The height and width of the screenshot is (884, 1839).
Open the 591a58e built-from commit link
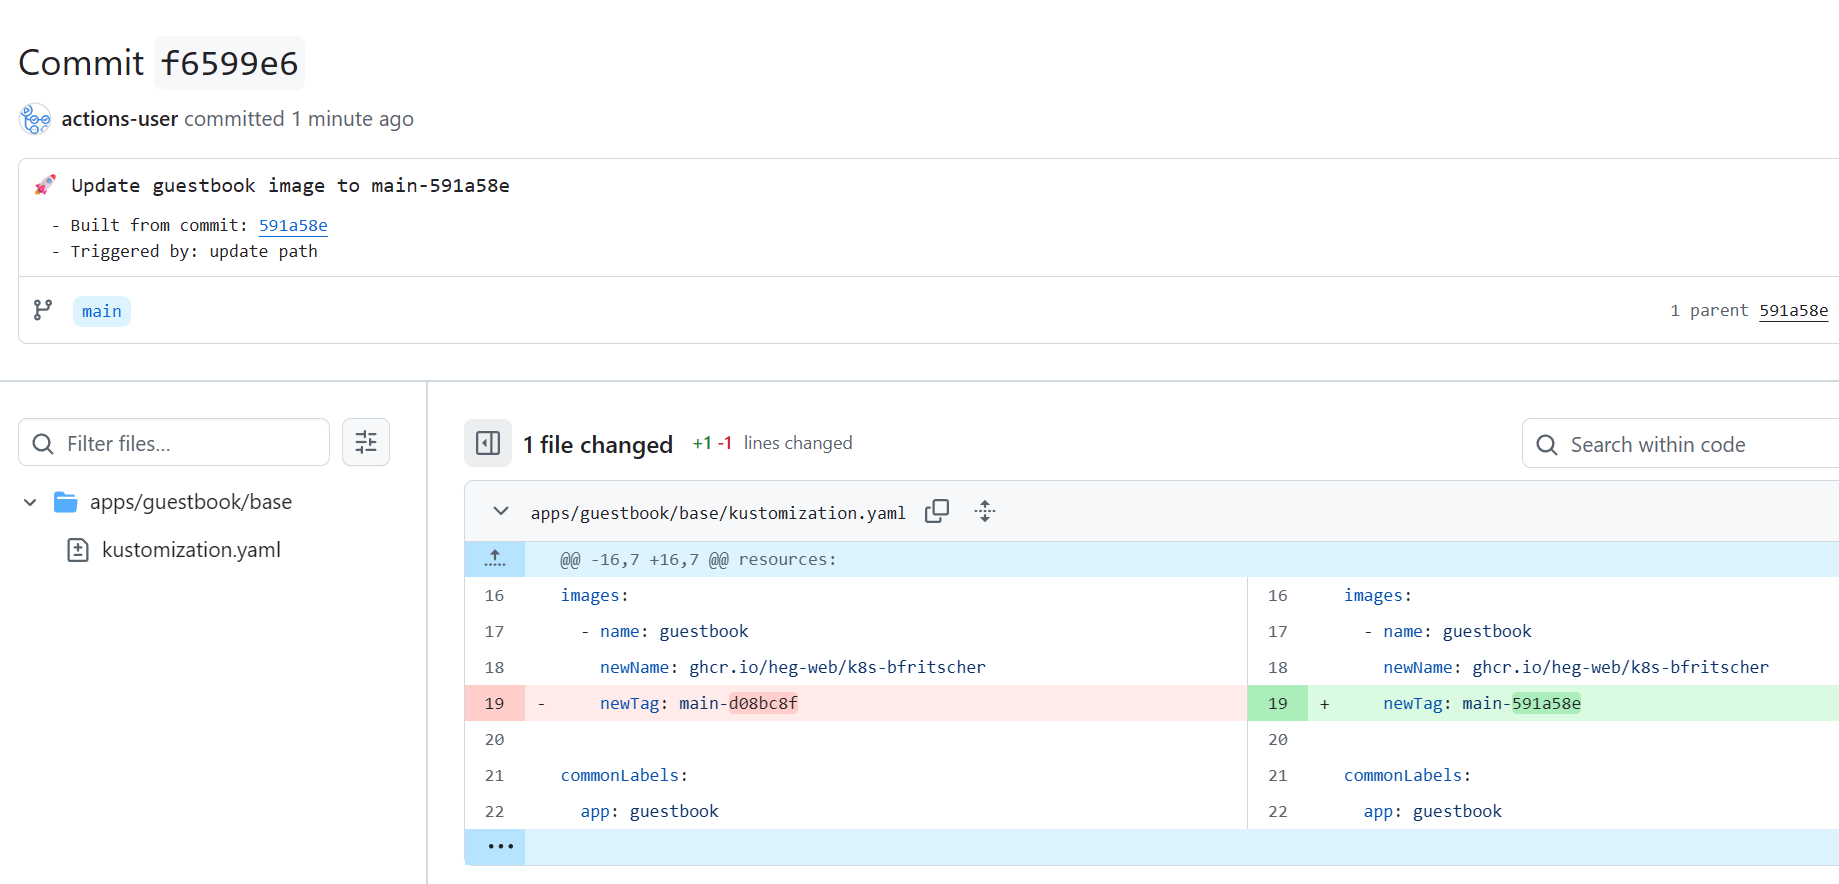pos(293,226)
